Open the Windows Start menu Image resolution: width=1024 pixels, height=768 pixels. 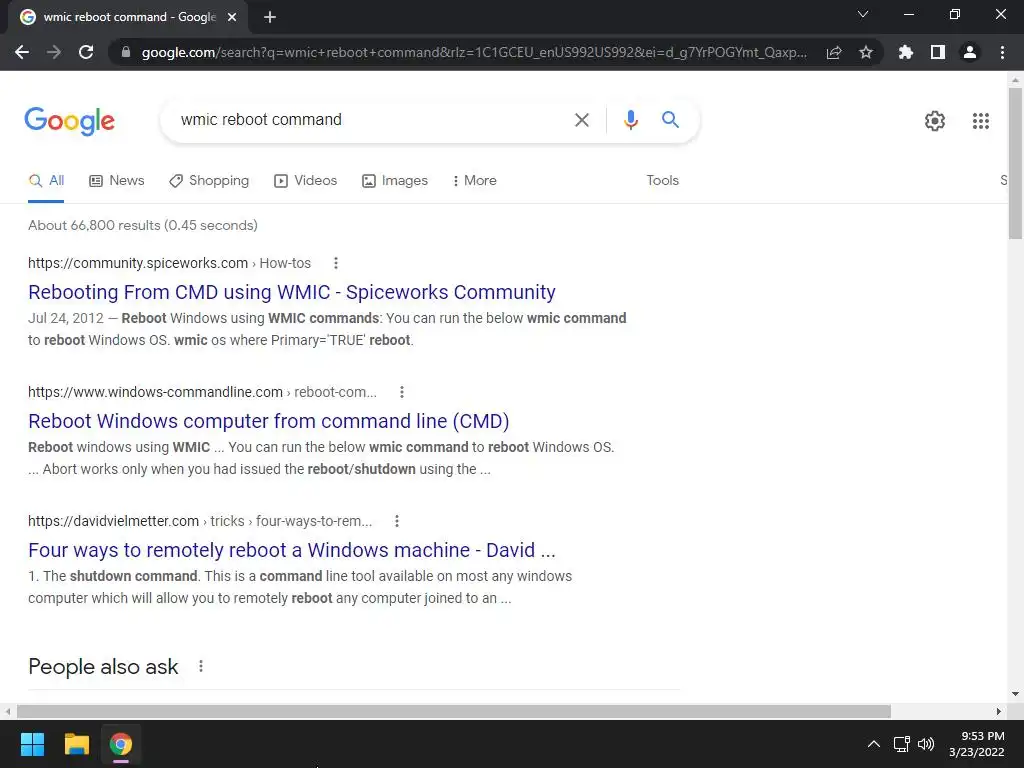point(32,744)
